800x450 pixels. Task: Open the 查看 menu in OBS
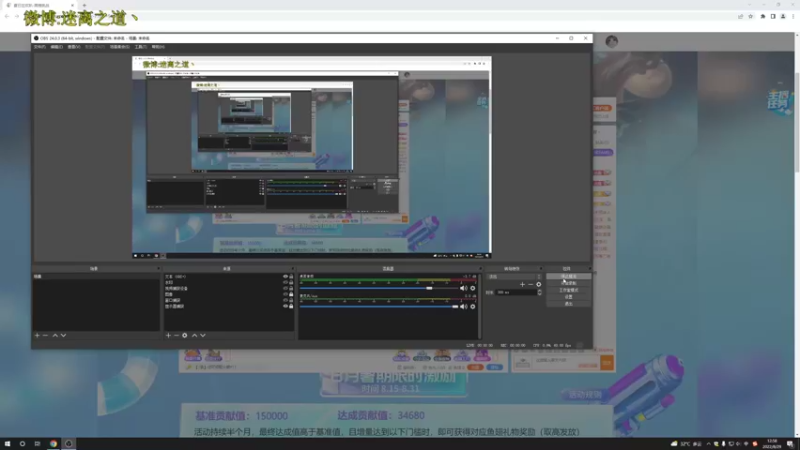74,47
